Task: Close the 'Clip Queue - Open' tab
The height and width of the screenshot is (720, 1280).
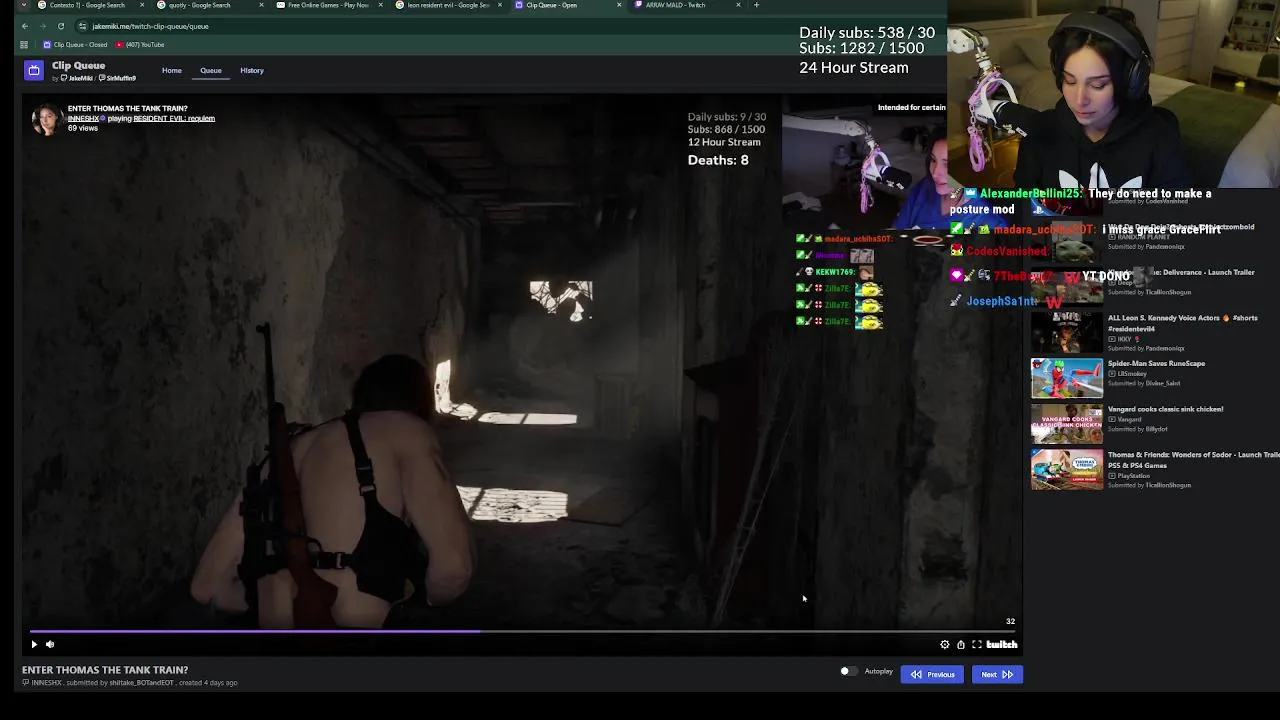Action: [x=620, y=5]
